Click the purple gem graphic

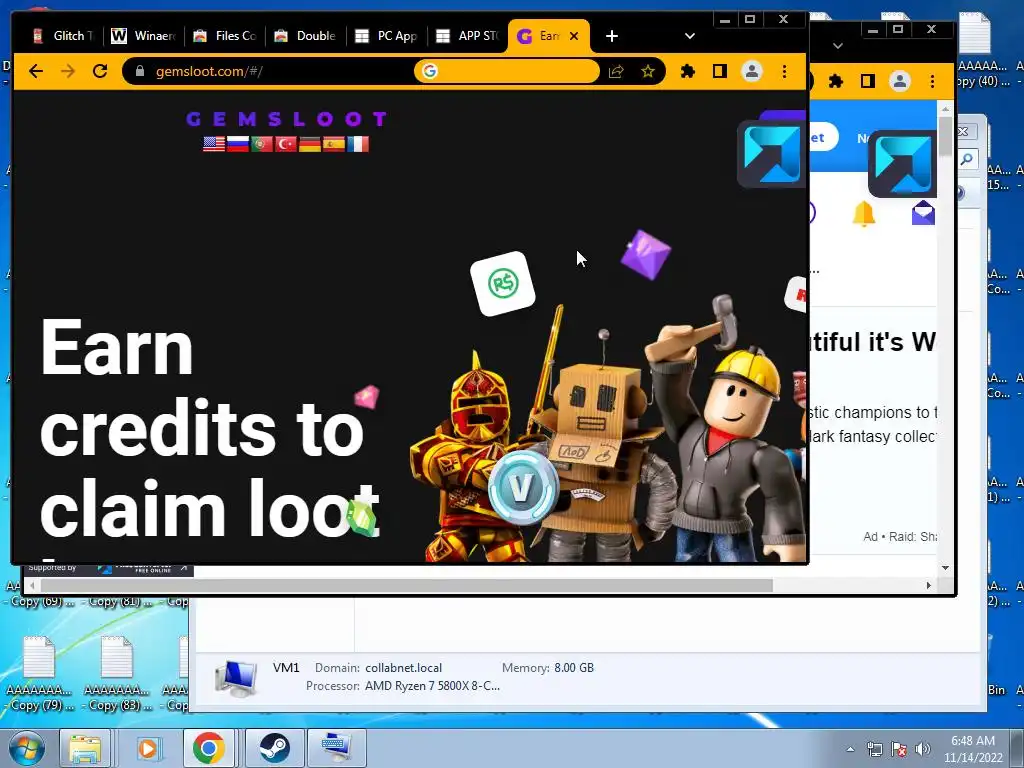click(645, 255)
